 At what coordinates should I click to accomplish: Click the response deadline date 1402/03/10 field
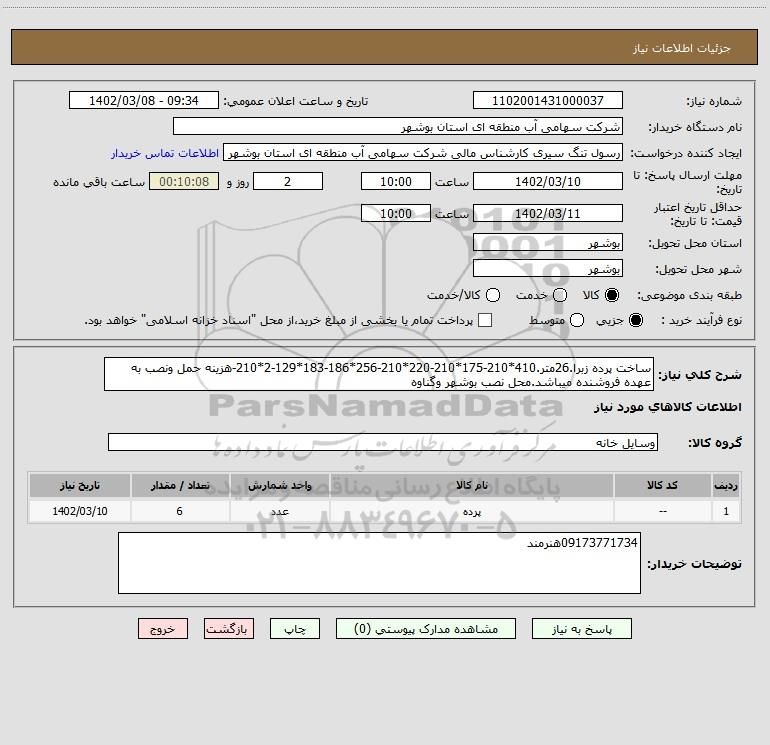[548, 181]
